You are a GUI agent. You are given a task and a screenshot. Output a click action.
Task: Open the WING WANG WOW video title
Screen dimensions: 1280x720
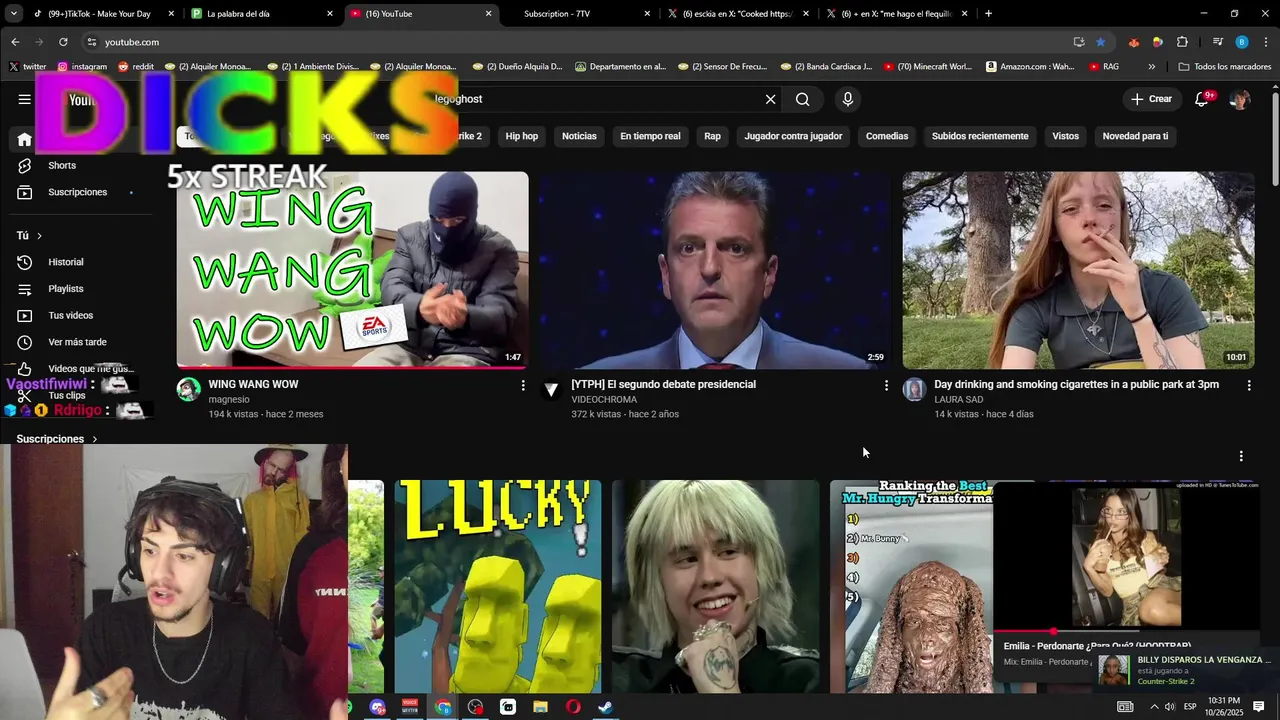click(x=253, y=384)
